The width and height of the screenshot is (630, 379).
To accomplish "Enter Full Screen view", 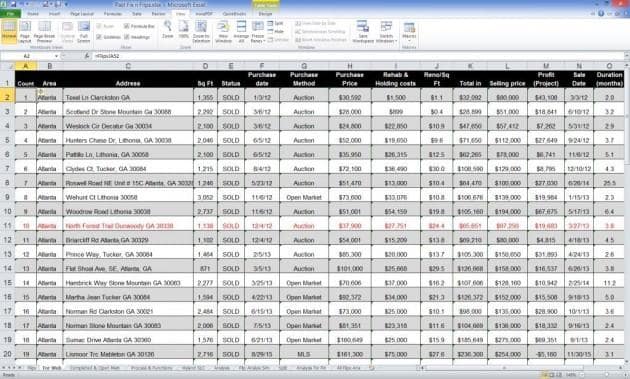I will click(84, 31).
